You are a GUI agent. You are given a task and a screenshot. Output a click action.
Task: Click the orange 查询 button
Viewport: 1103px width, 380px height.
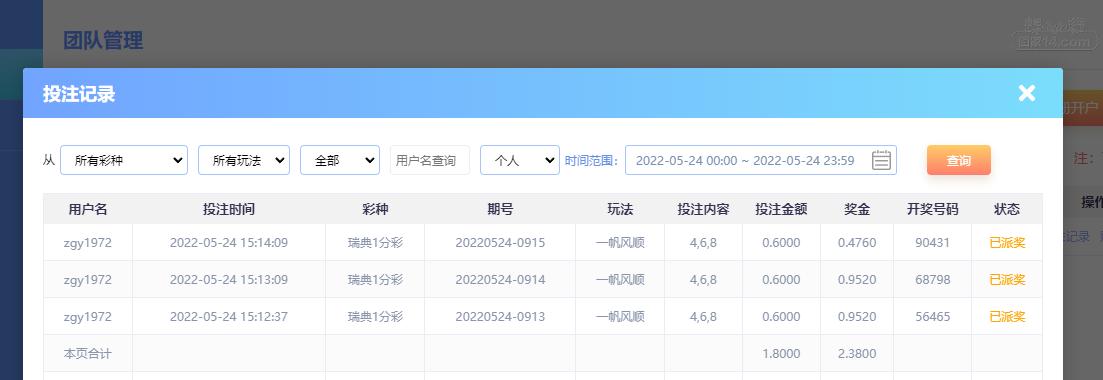[x=959, y=160]
